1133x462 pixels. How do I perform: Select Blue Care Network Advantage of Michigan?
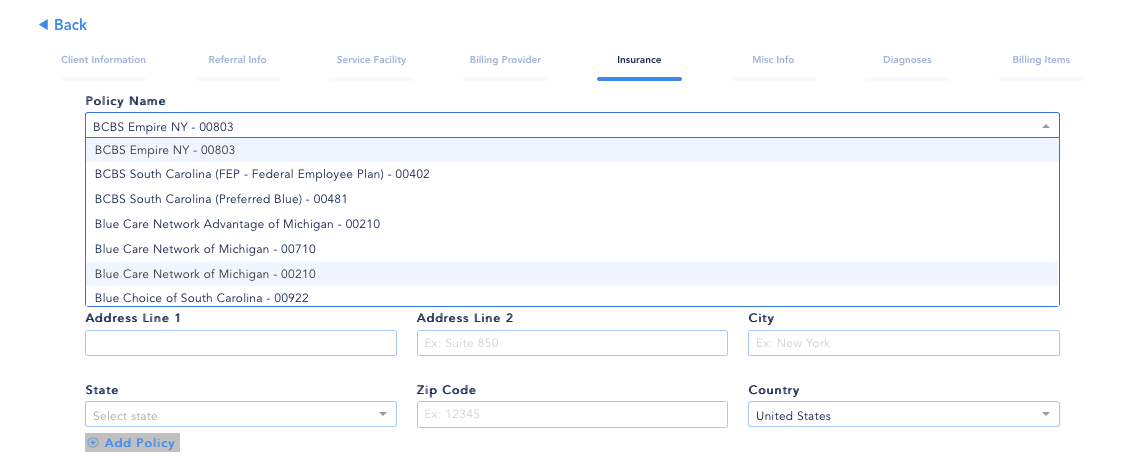pos(572,224)
